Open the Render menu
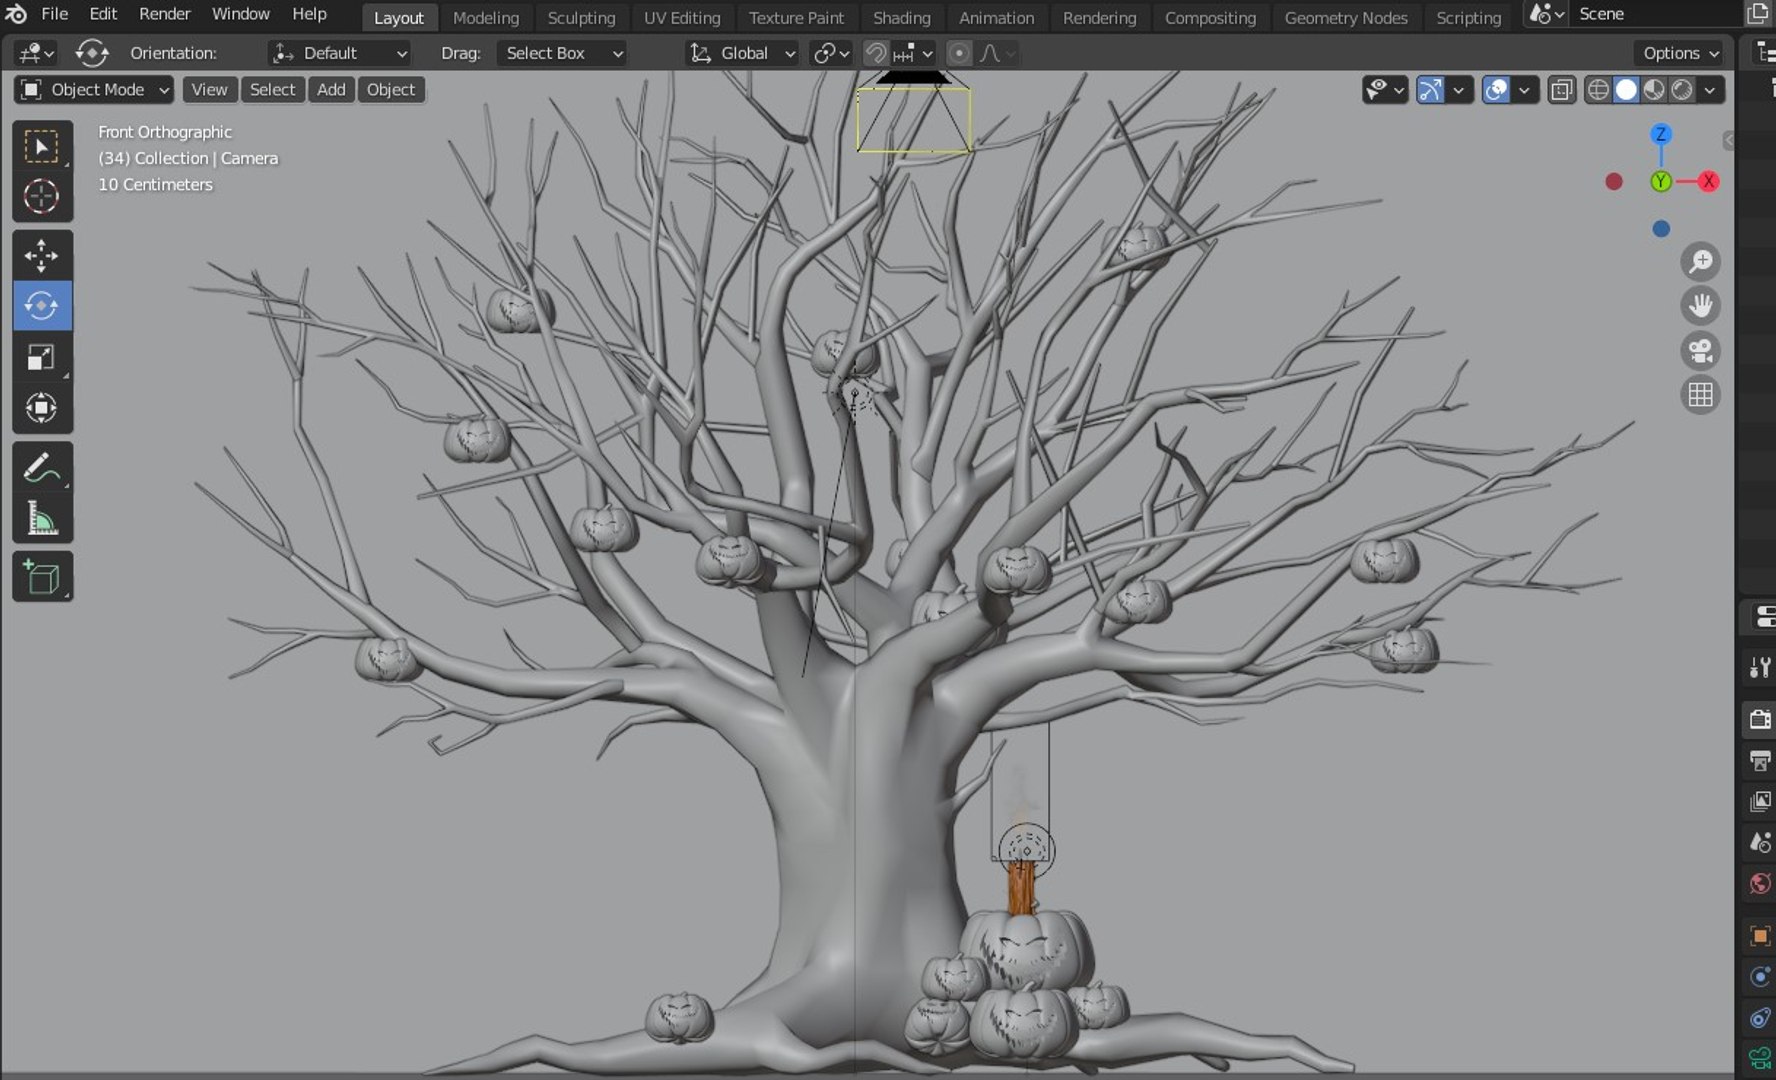1776x1080 pixels. 164,14
